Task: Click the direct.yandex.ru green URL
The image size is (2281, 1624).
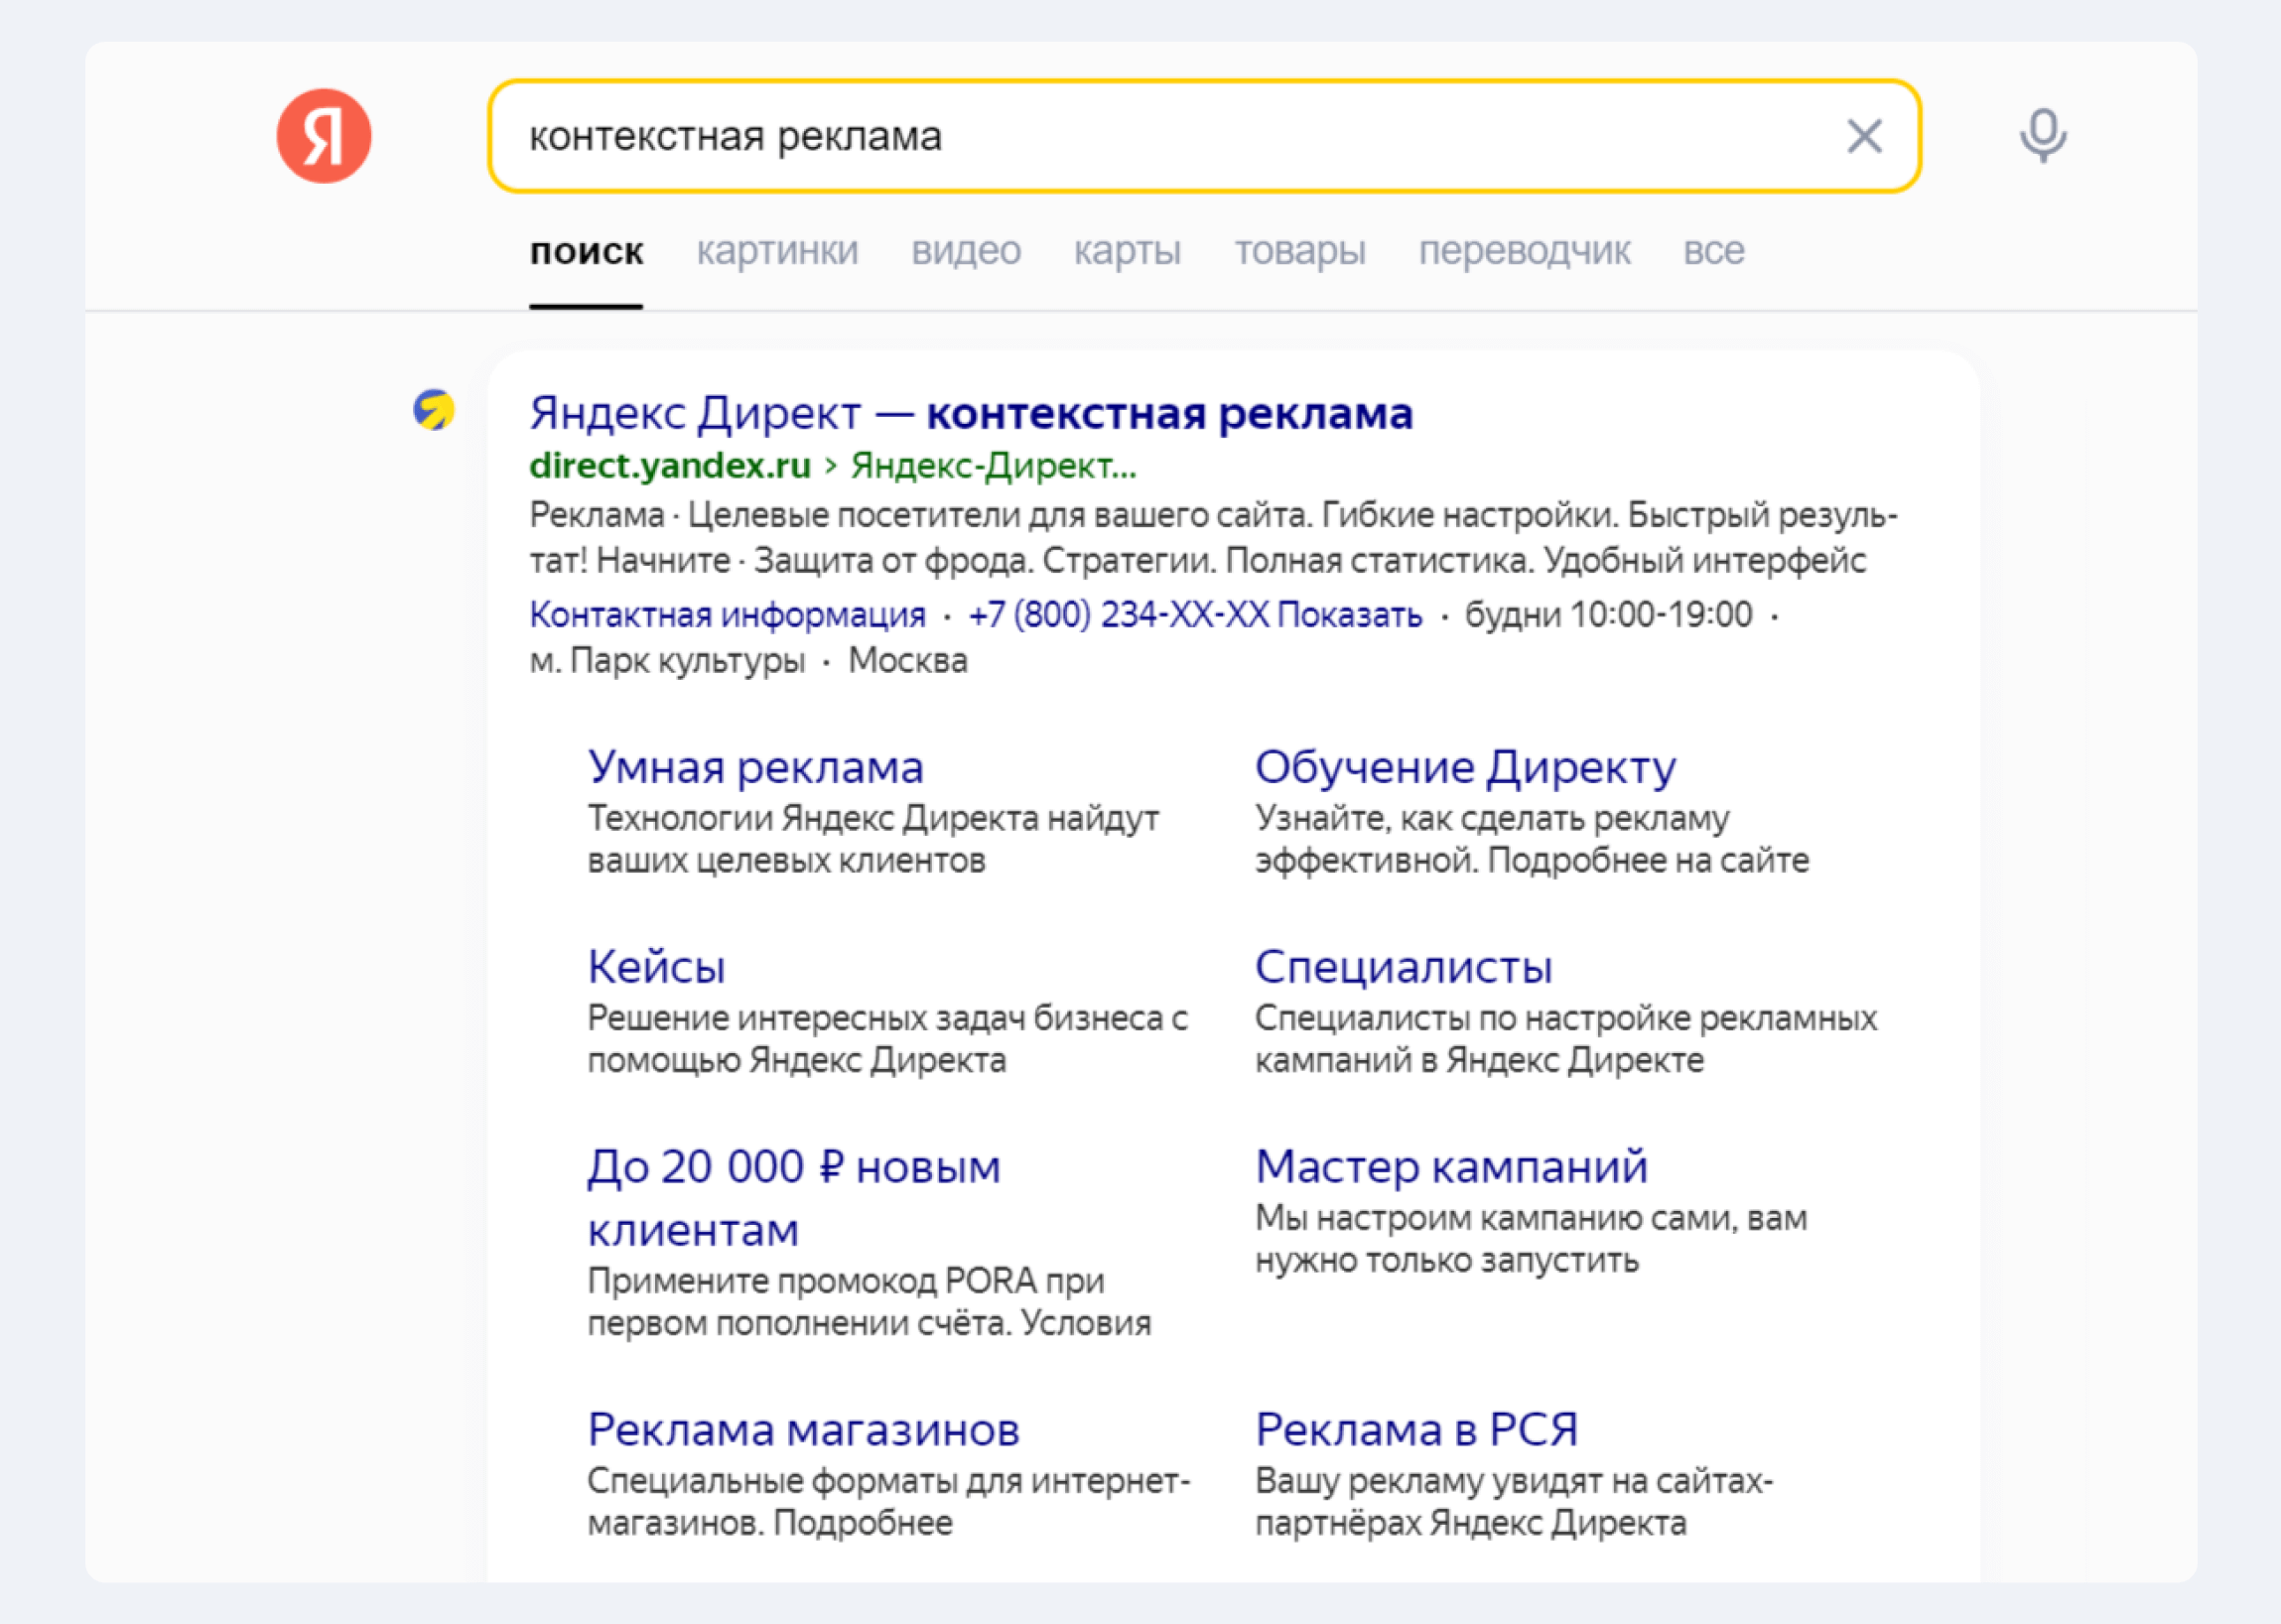Action: pyautogui.click(x=670, y=465)
